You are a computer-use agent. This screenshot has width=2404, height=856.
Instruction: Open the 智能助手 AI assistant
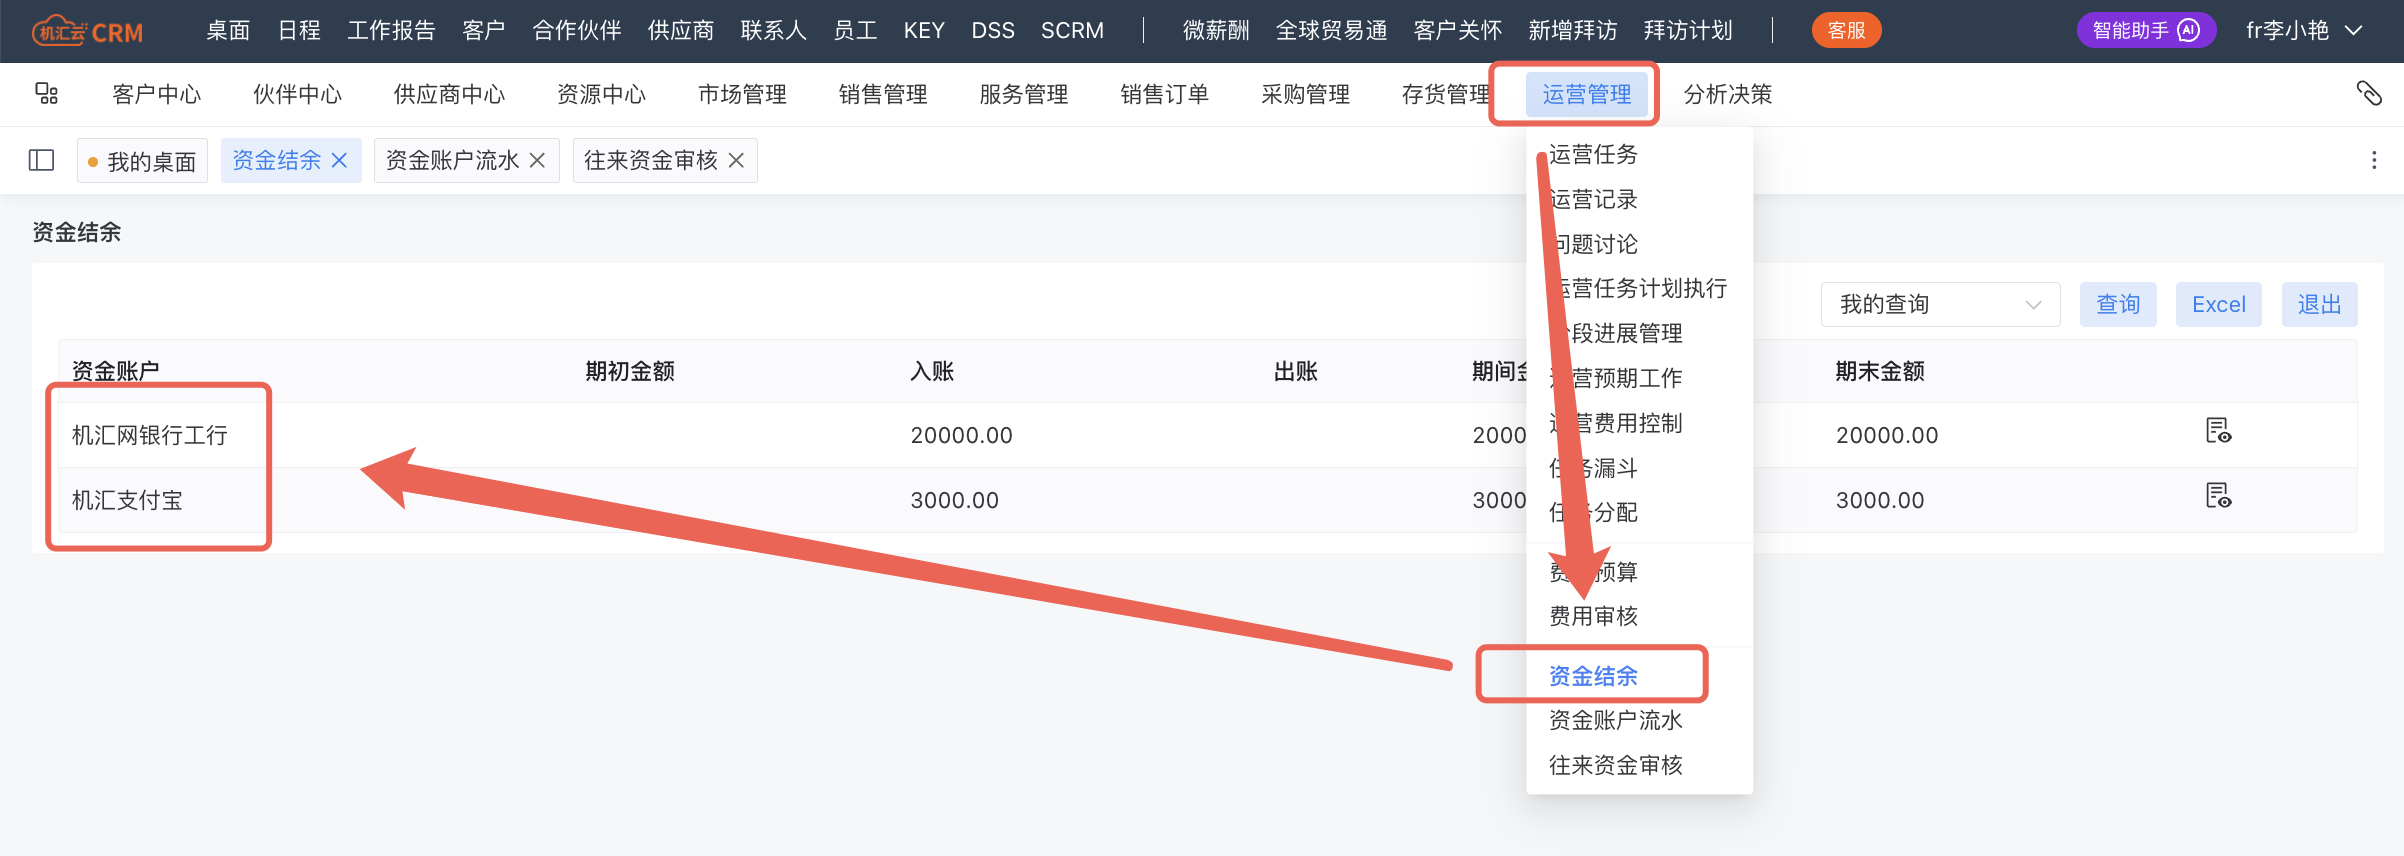click(2146, 30)
